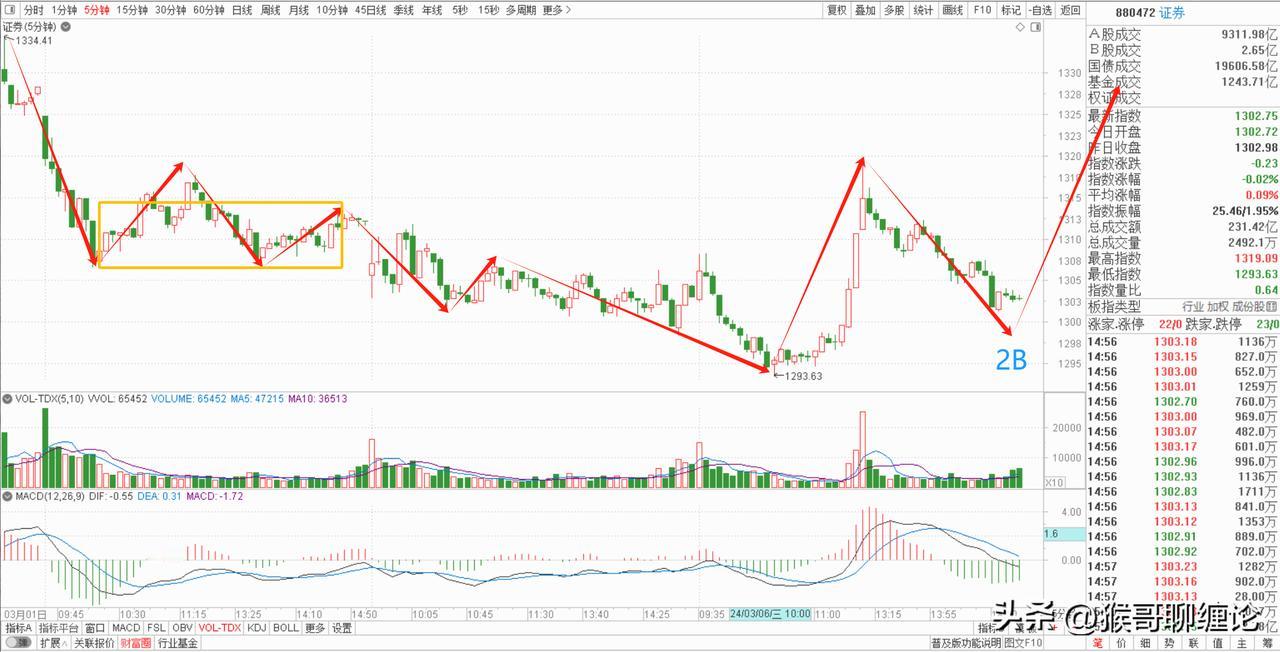The width and height of the screenshot is (1280, 652).
Task: Click the 总成交额 value 231.42亿
Action: 1252,227
